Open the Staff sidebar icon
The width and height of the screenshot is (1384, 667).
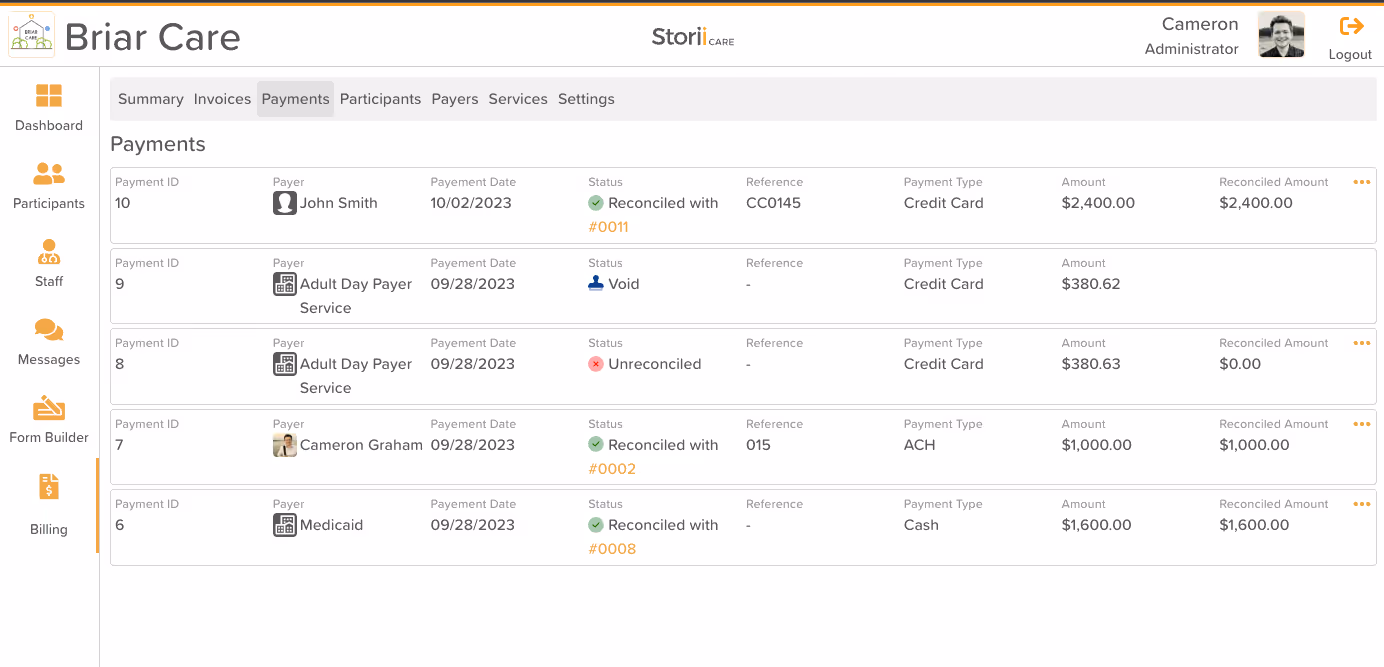point(49,252)
